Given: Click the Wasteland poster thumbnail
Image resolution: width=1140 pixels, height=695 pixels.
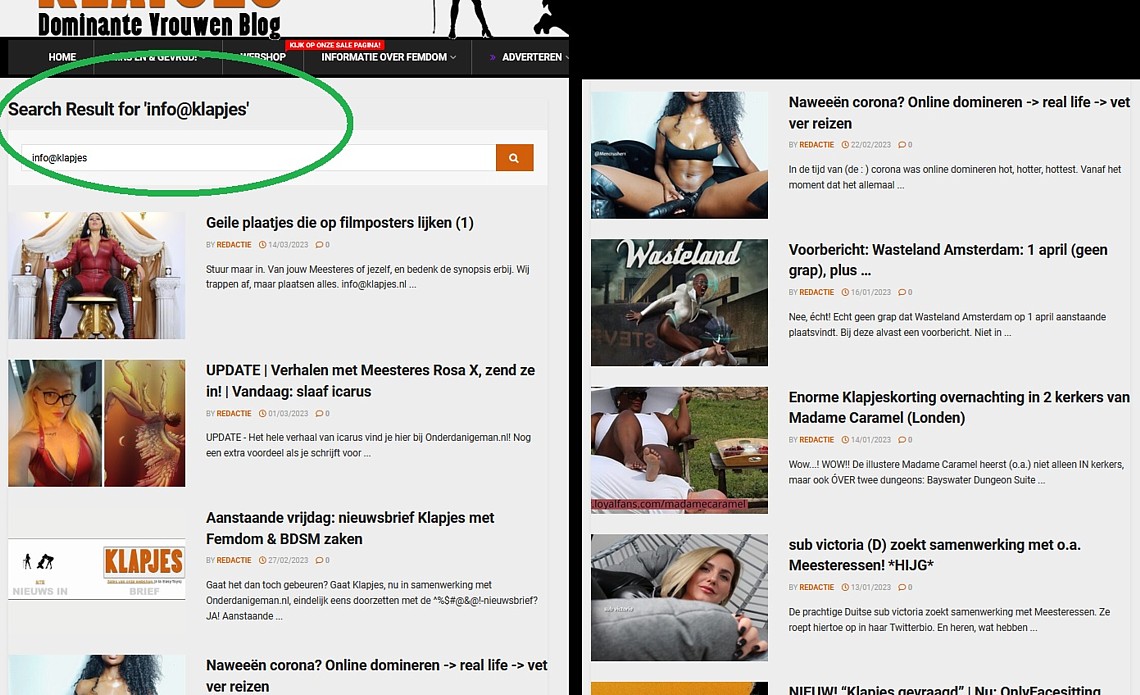Looking at the screenshot, I should coord(679,302).
